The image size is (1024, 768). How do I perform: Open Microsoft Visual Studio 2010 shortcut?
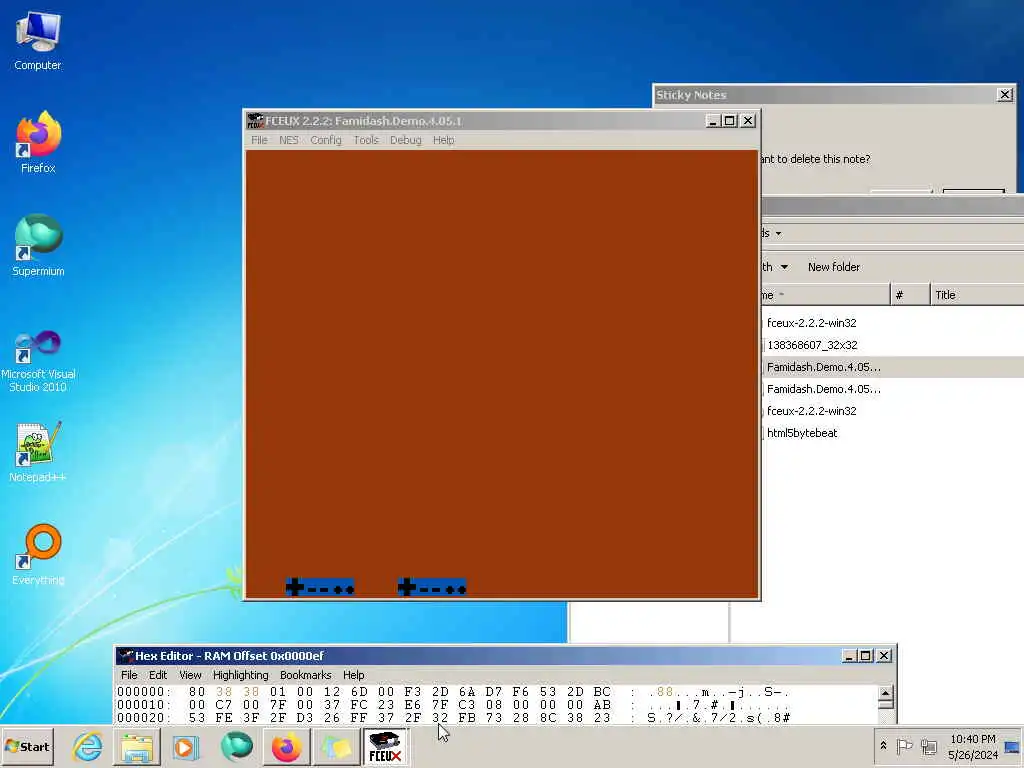(x=38, y=360)
